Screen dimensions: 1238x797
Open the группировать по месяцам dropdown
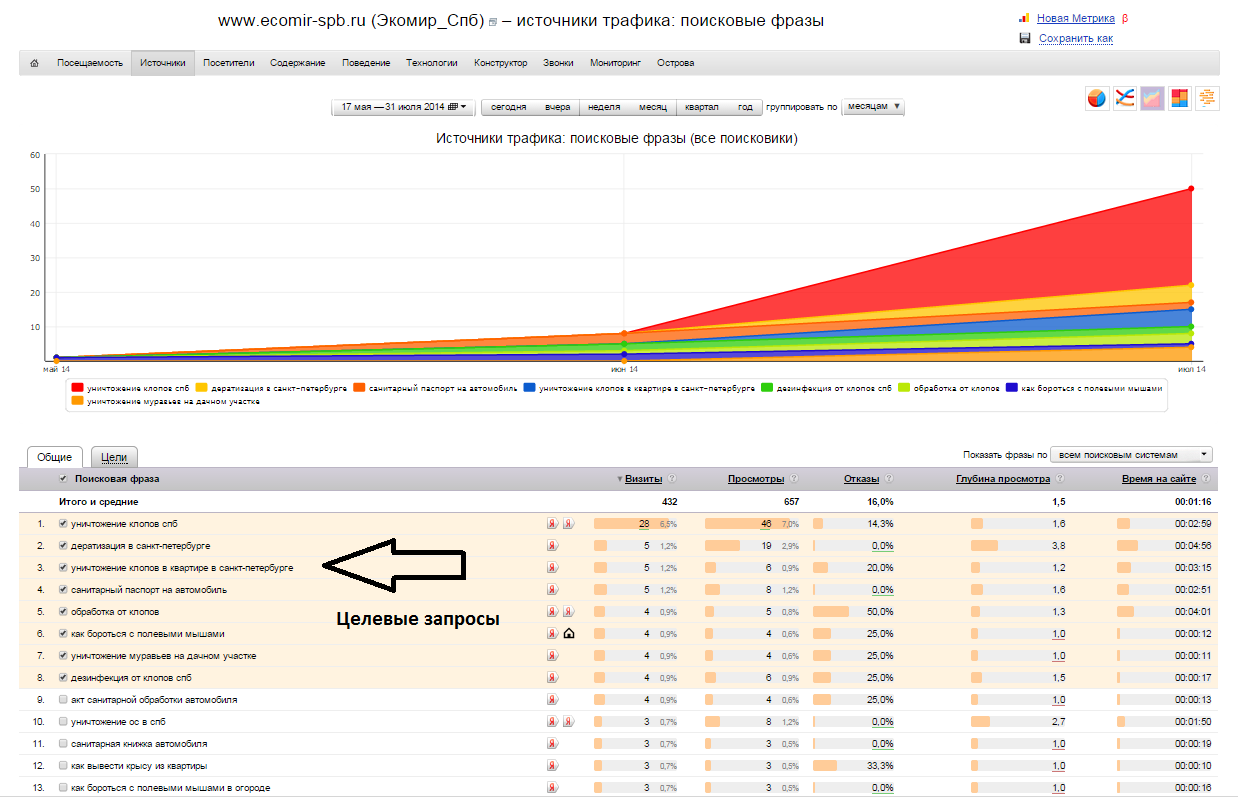tap(873, 107)
